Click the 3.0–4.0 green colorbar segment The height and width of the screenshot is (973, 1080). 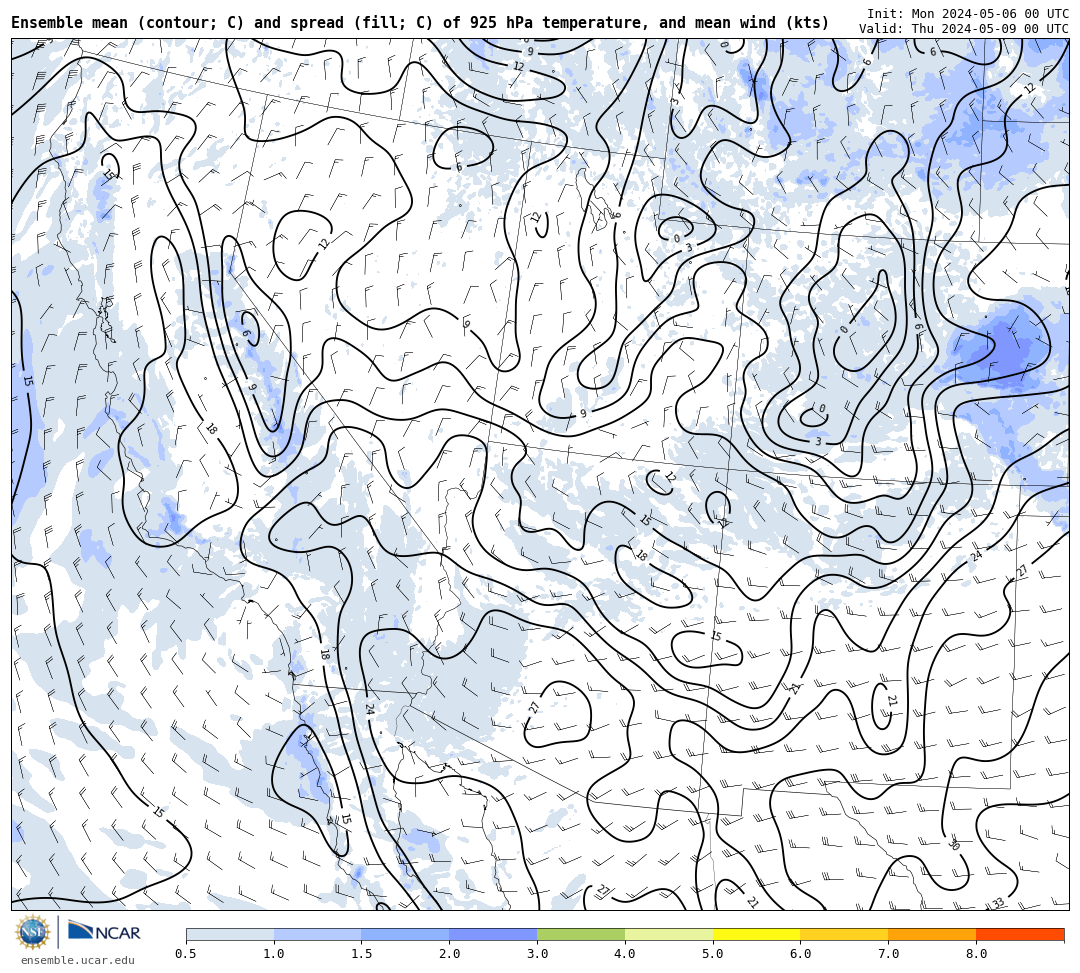581,934
